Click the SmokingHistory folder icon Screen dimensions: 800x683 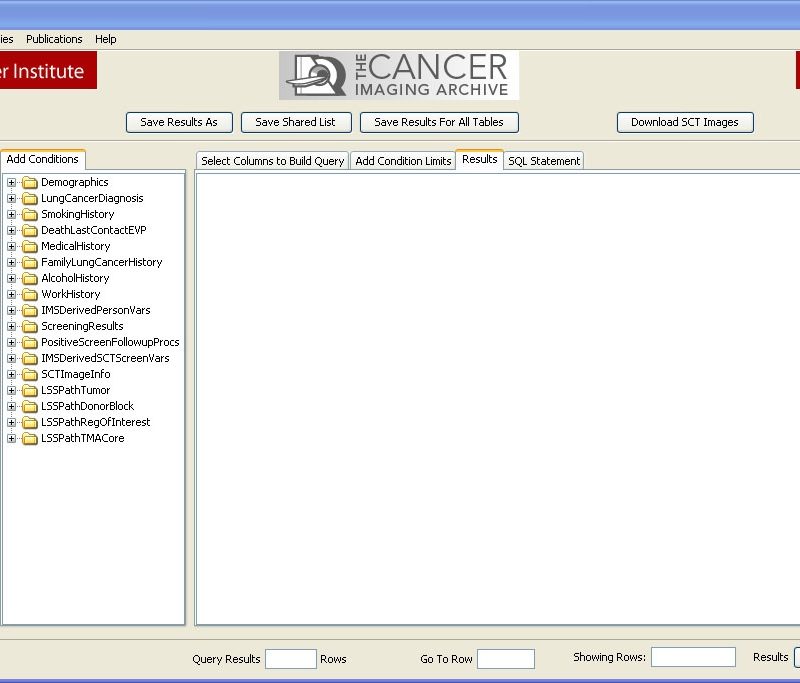[x=30, y=214]
